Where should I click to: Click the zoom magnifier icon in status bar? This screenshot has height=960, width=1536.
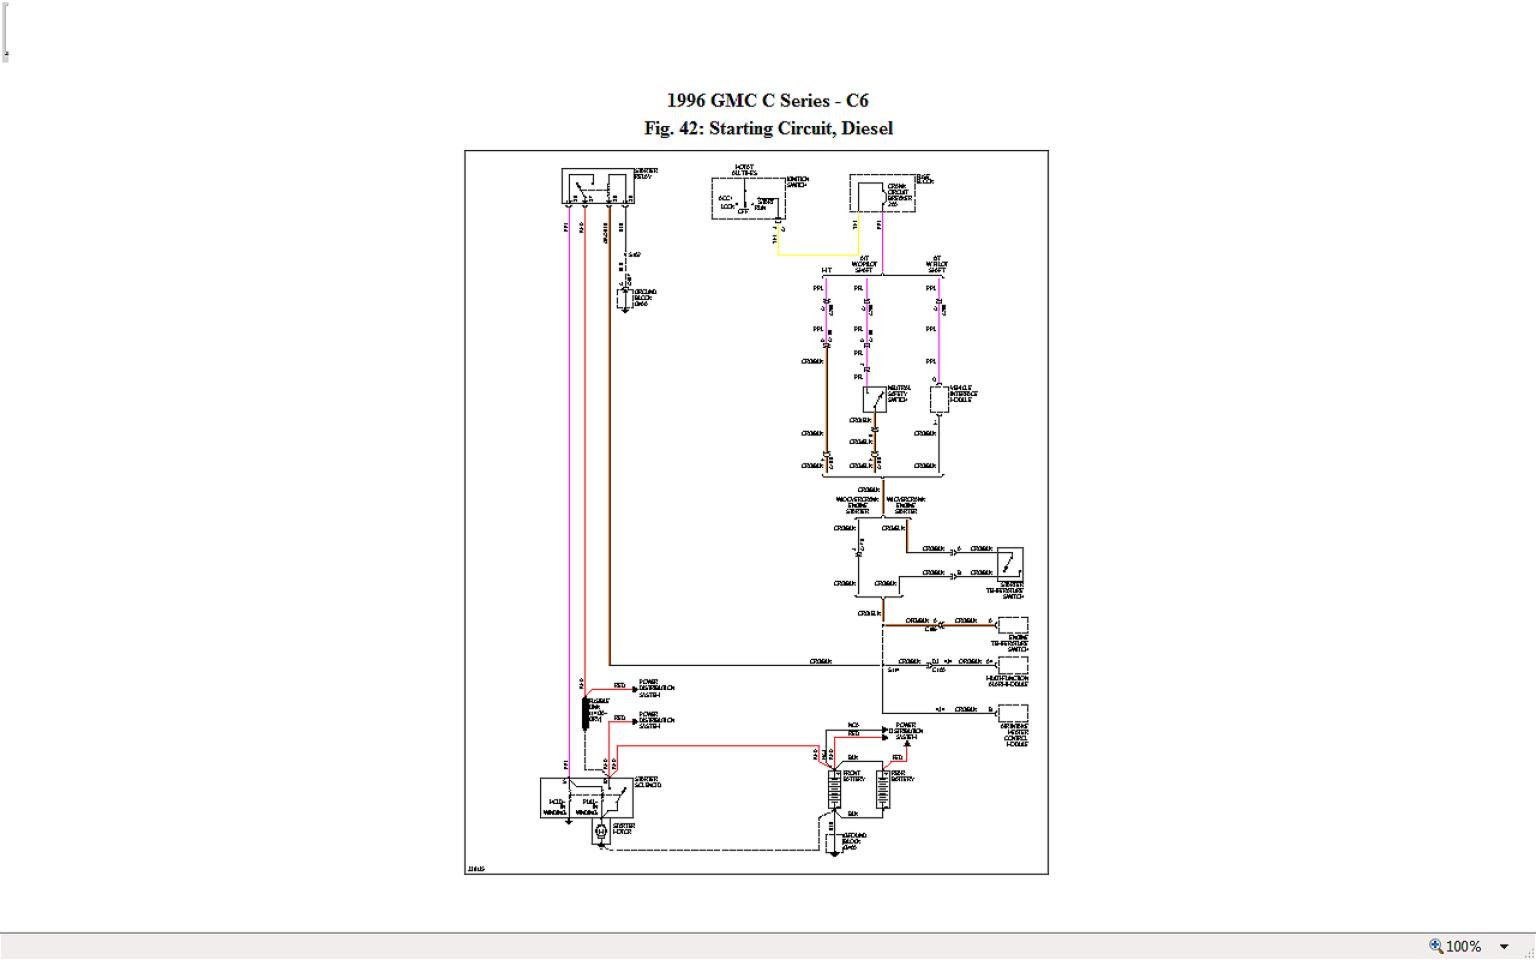(x=1435, y=945)
